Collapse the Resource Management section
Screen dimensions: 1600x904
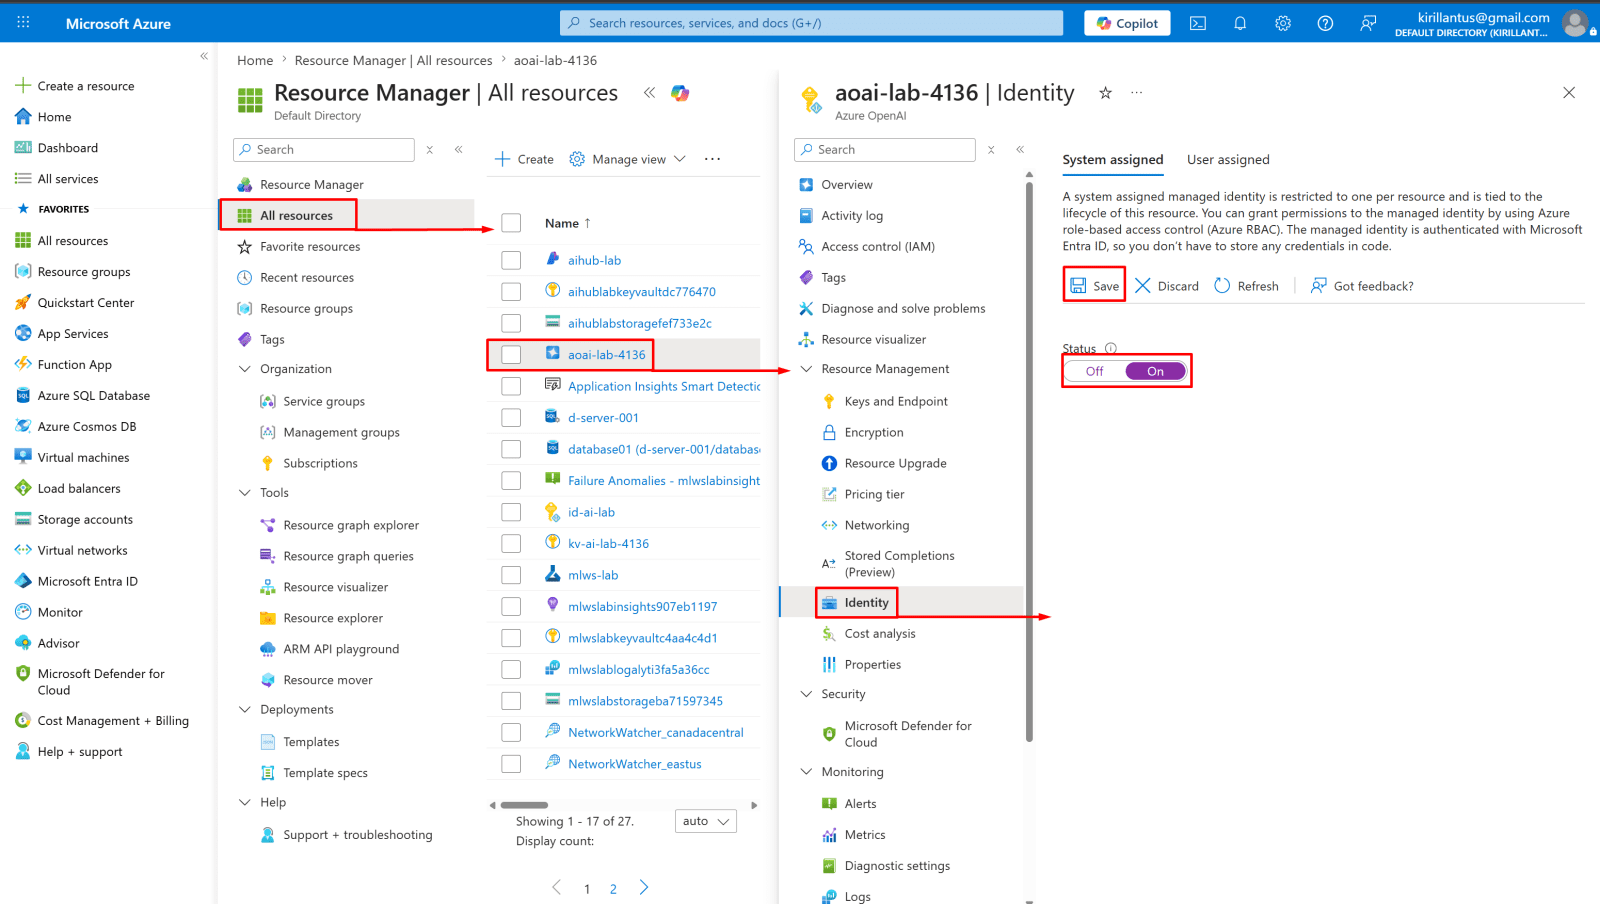[806, 369]
